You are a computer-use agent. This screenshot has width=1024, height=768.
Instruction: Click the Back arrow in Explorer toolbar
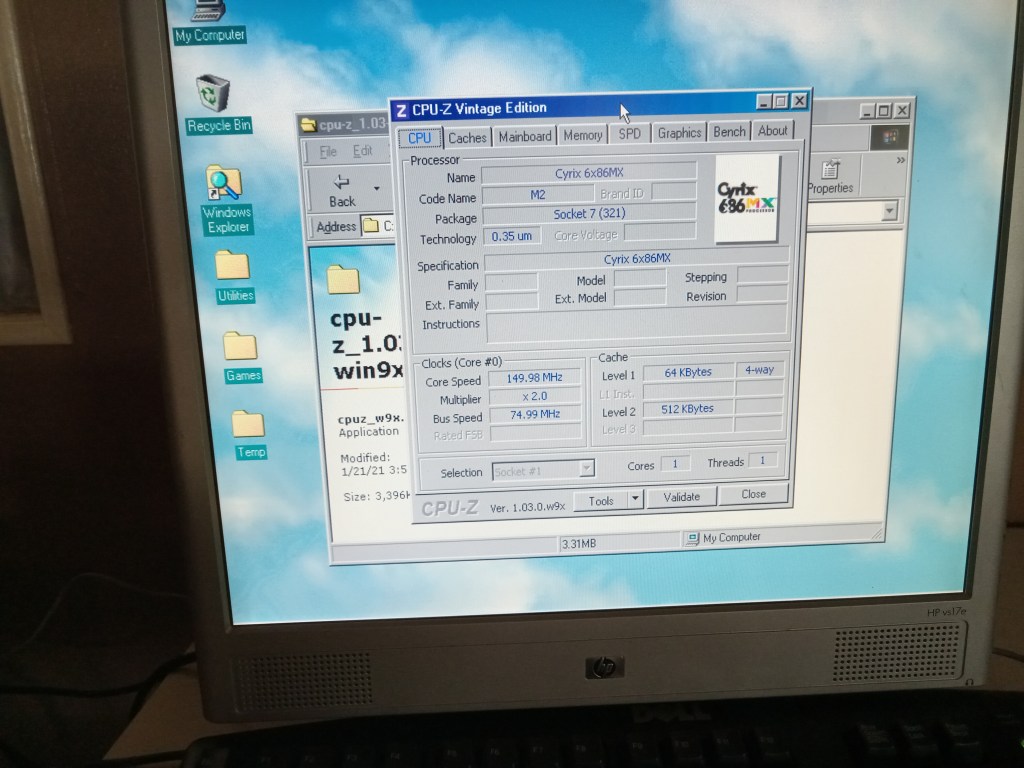[342, 187]
